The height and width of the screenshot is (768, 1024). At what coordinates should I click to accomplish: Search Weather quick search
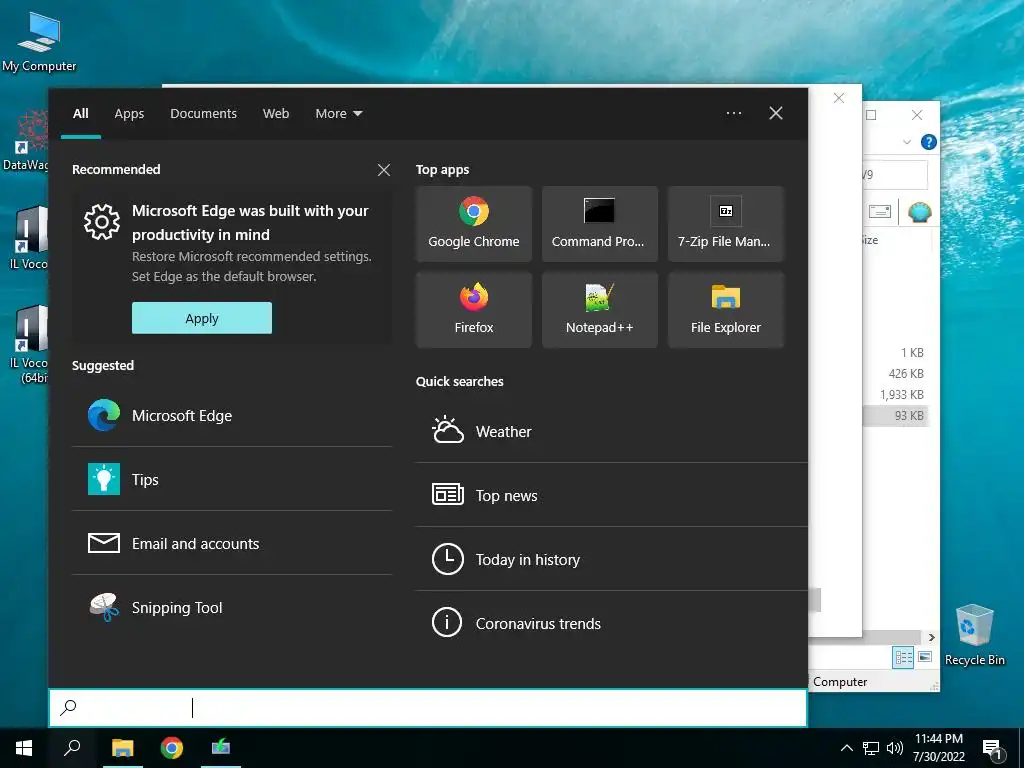[x=611, y=431]
